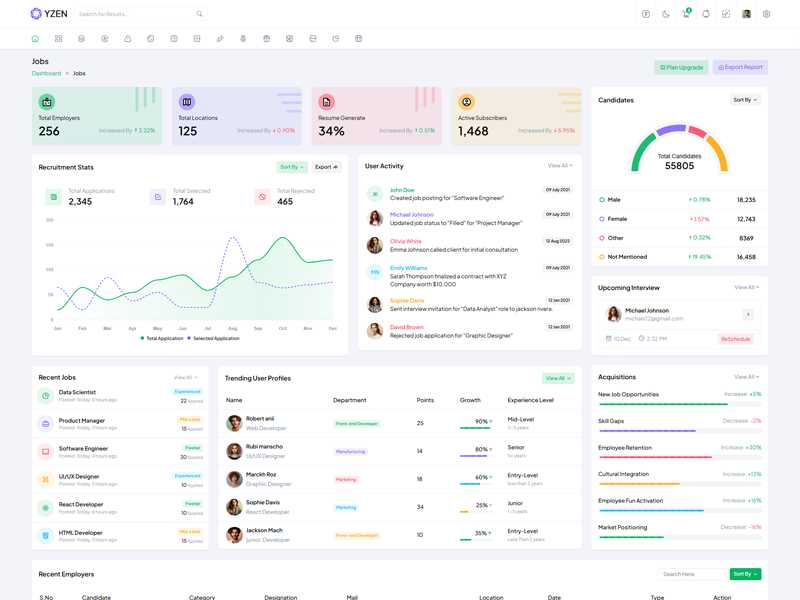This screenshot has height=600, width=800.
Task: Open Sort By dropdown in Recruitment Stats
Action: tap(291, 167)
